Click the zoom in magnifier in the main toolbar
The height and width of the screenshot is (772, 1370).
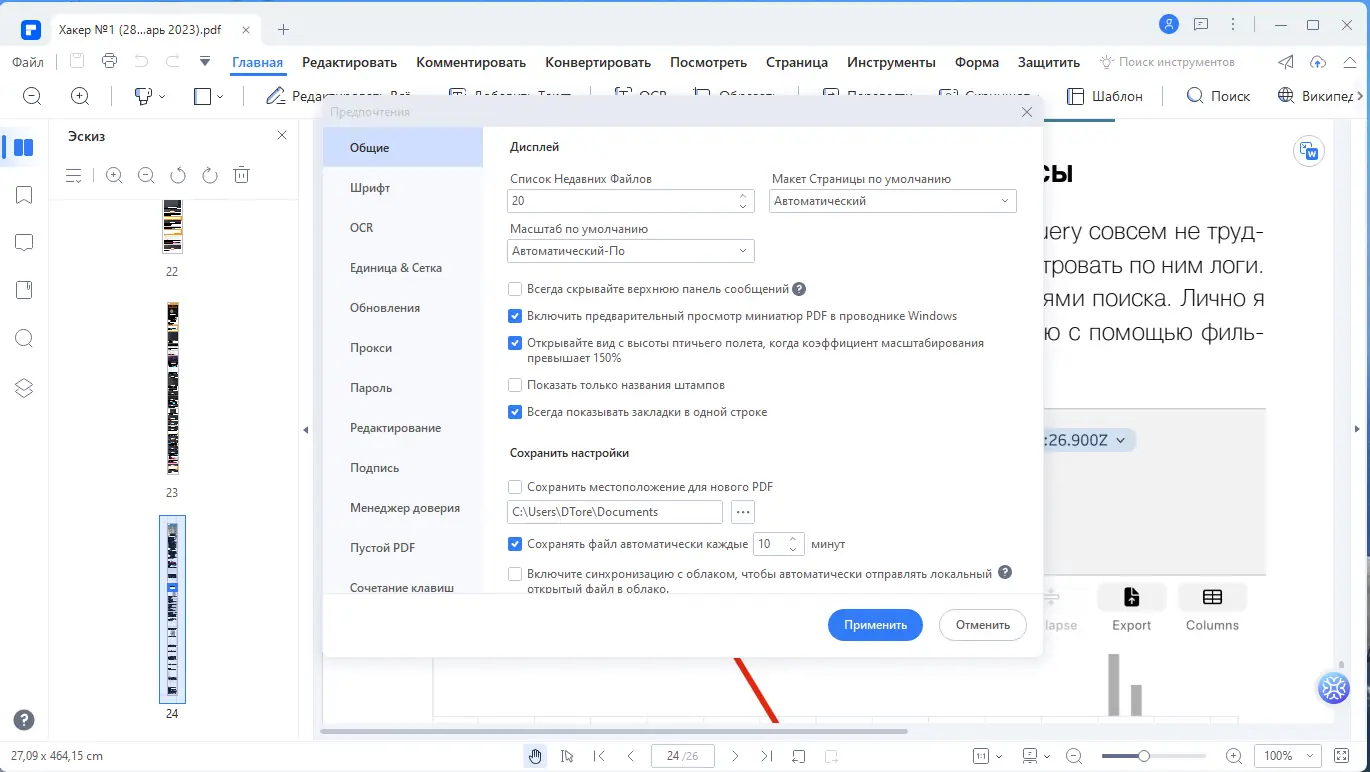80,96
